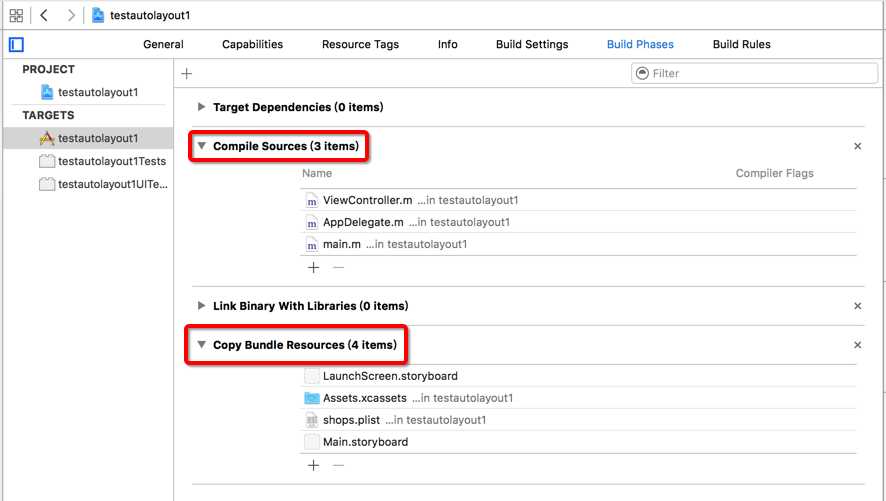Select shops.plist in bundle resources
The height and width of the screenshot is (501, 886).
578,420
